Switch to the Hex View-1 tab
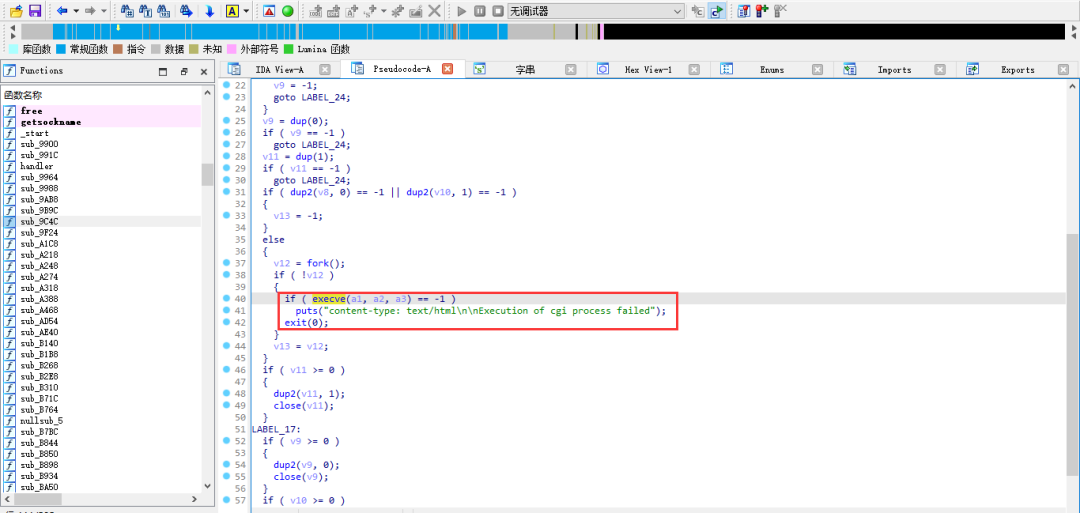1080x513 pixels. [648, 70]
